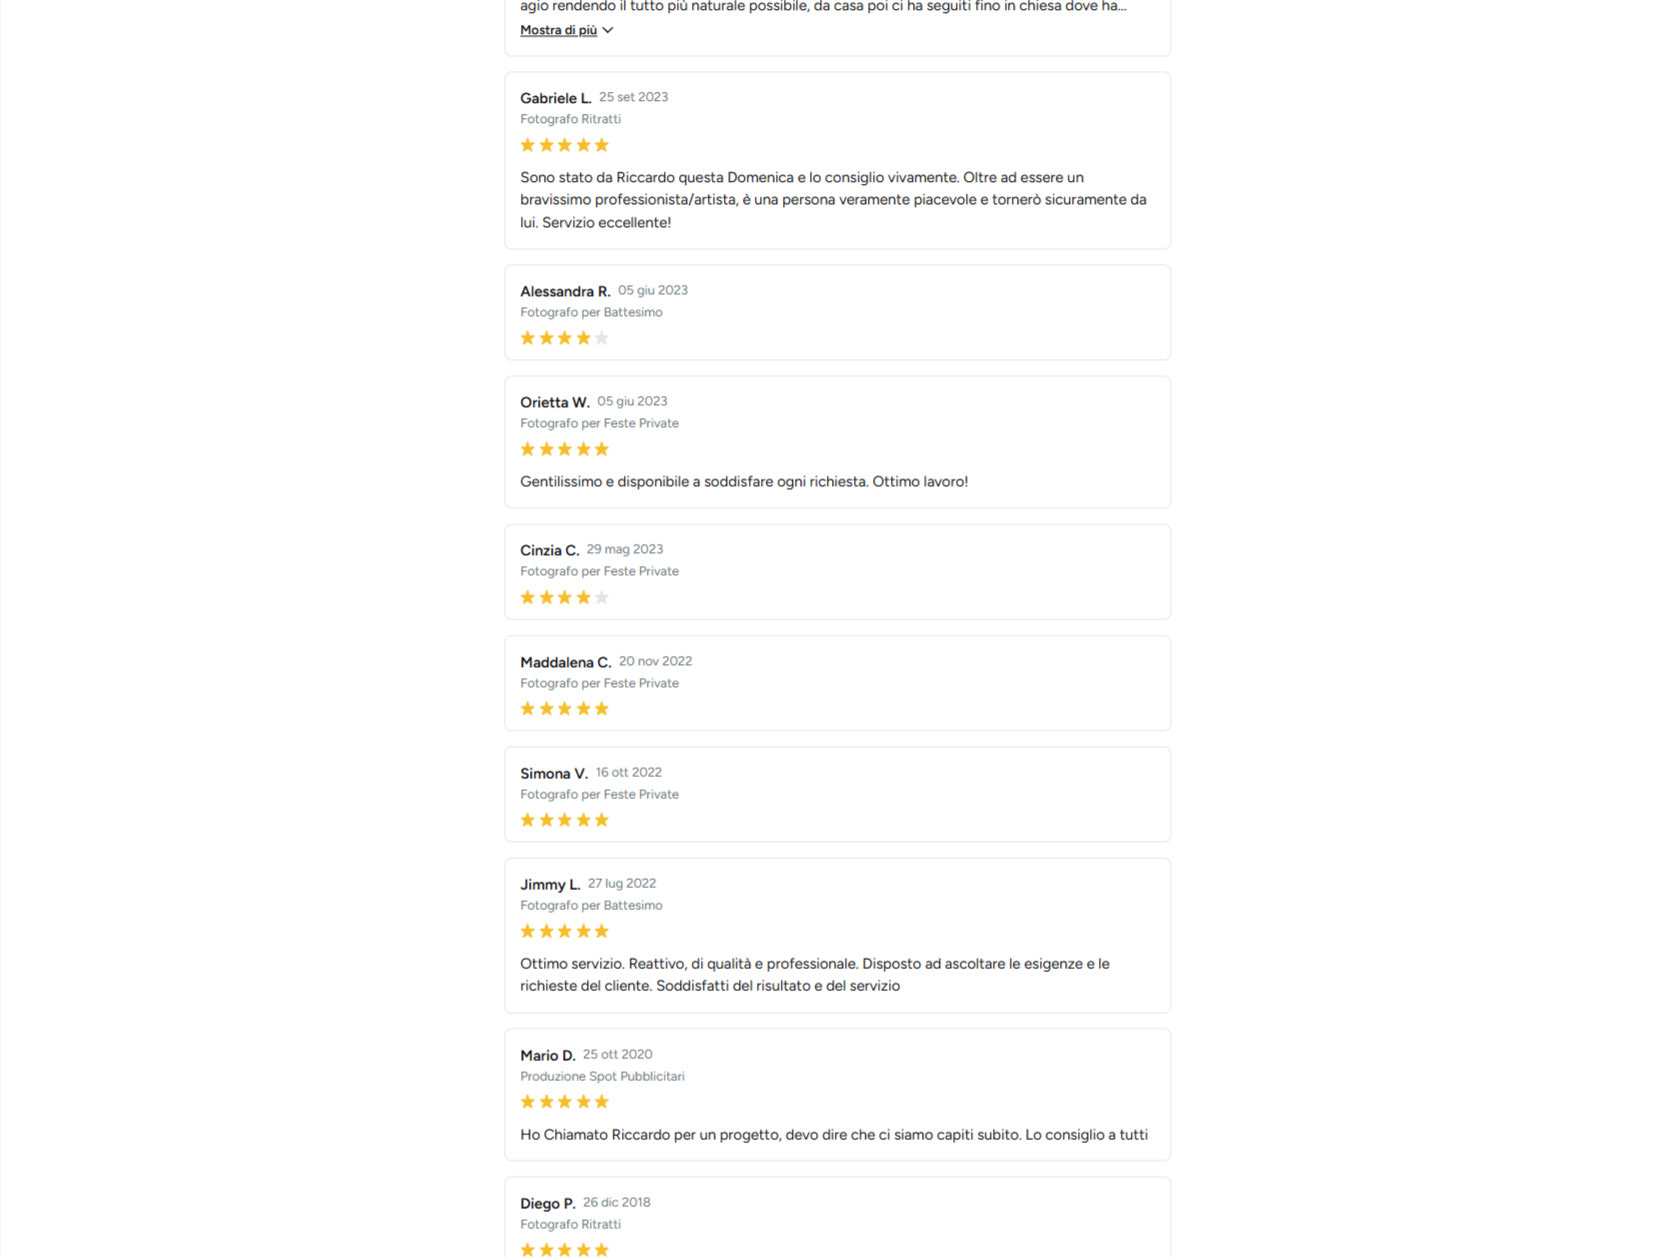
Task: Click 'Fotografo Ritratti' under Gabriele L.
Action: coord(570,119)
